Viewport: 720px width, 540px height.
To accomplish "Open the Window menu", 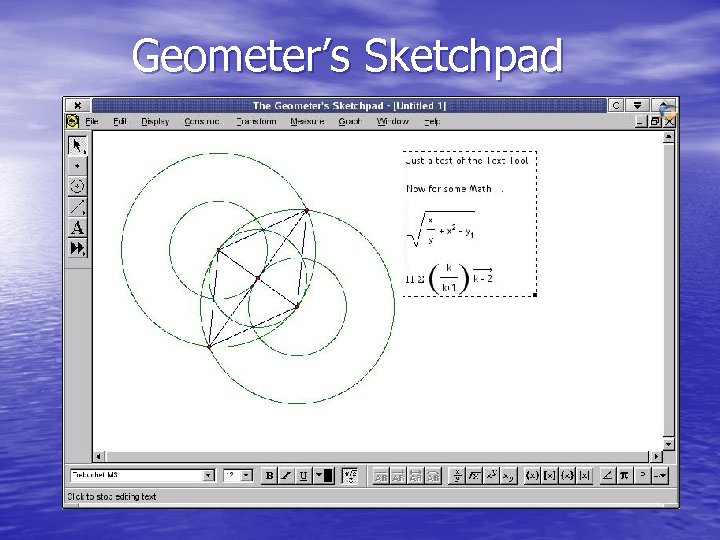I will (x=393, y=121).
